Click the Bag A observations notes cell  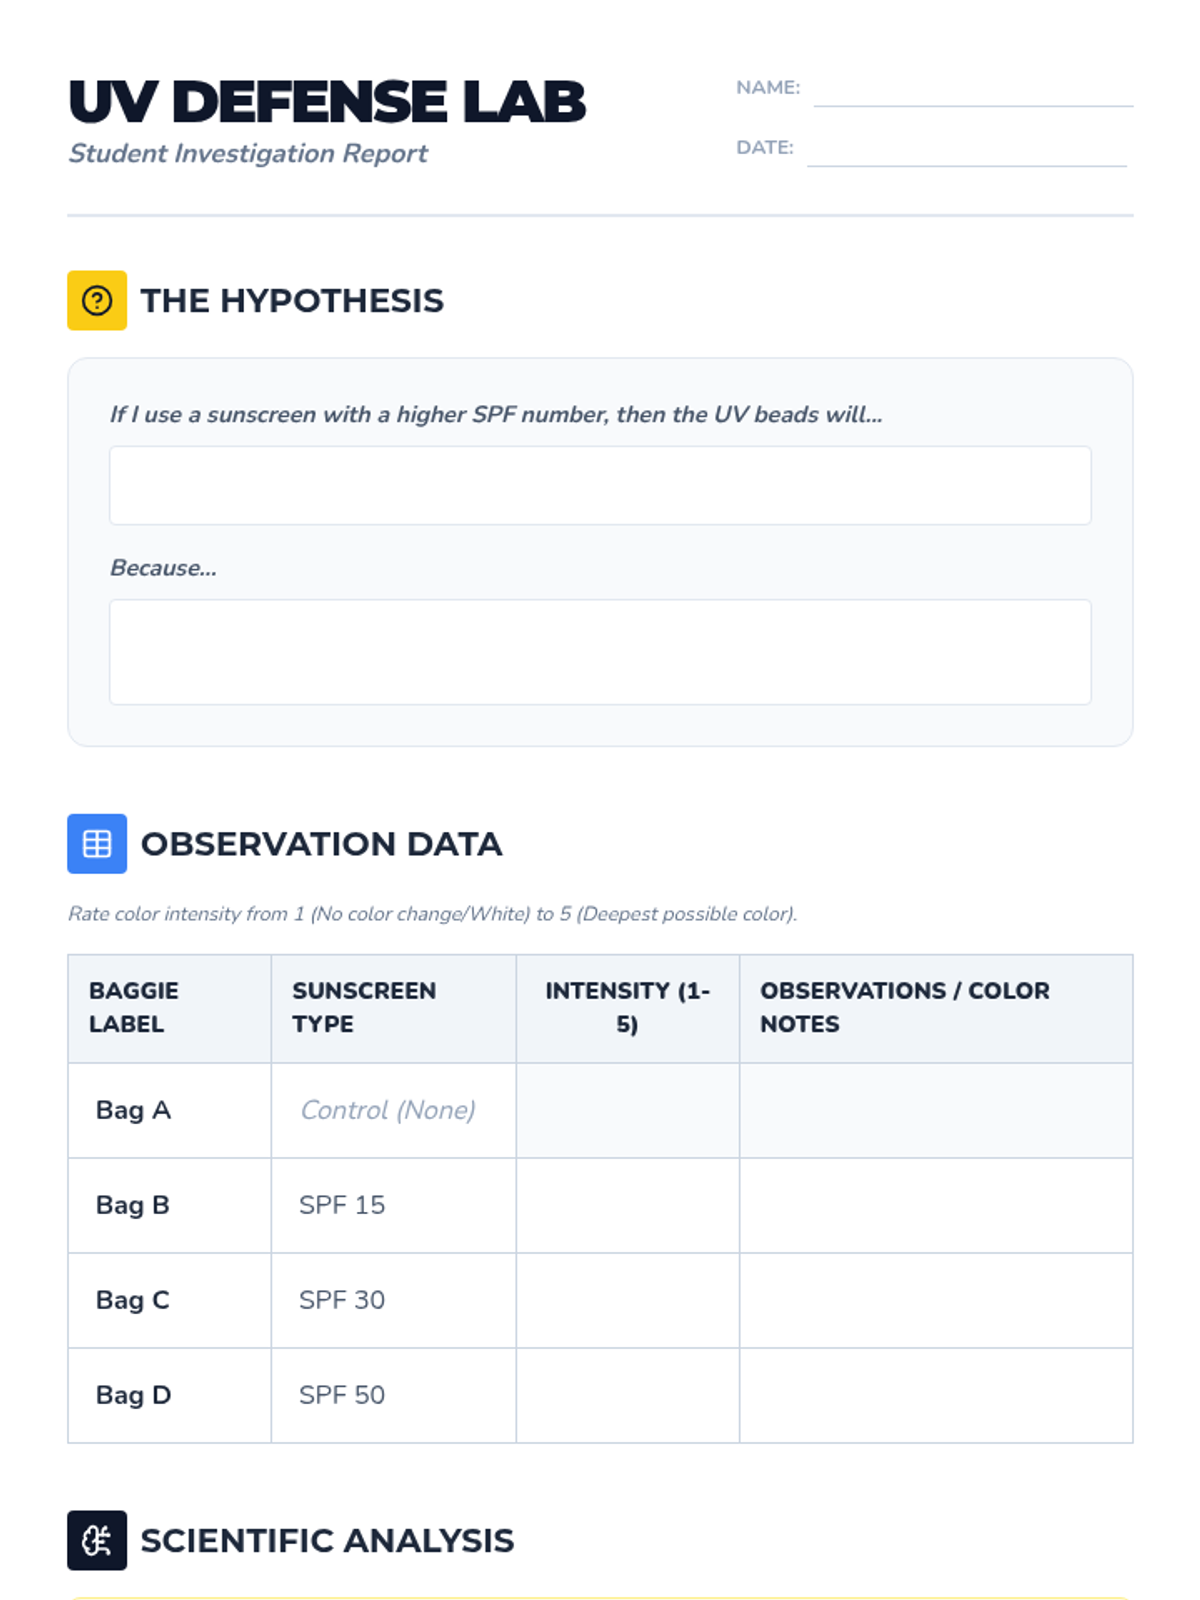pyautogui.click(x=936, y=1110)
